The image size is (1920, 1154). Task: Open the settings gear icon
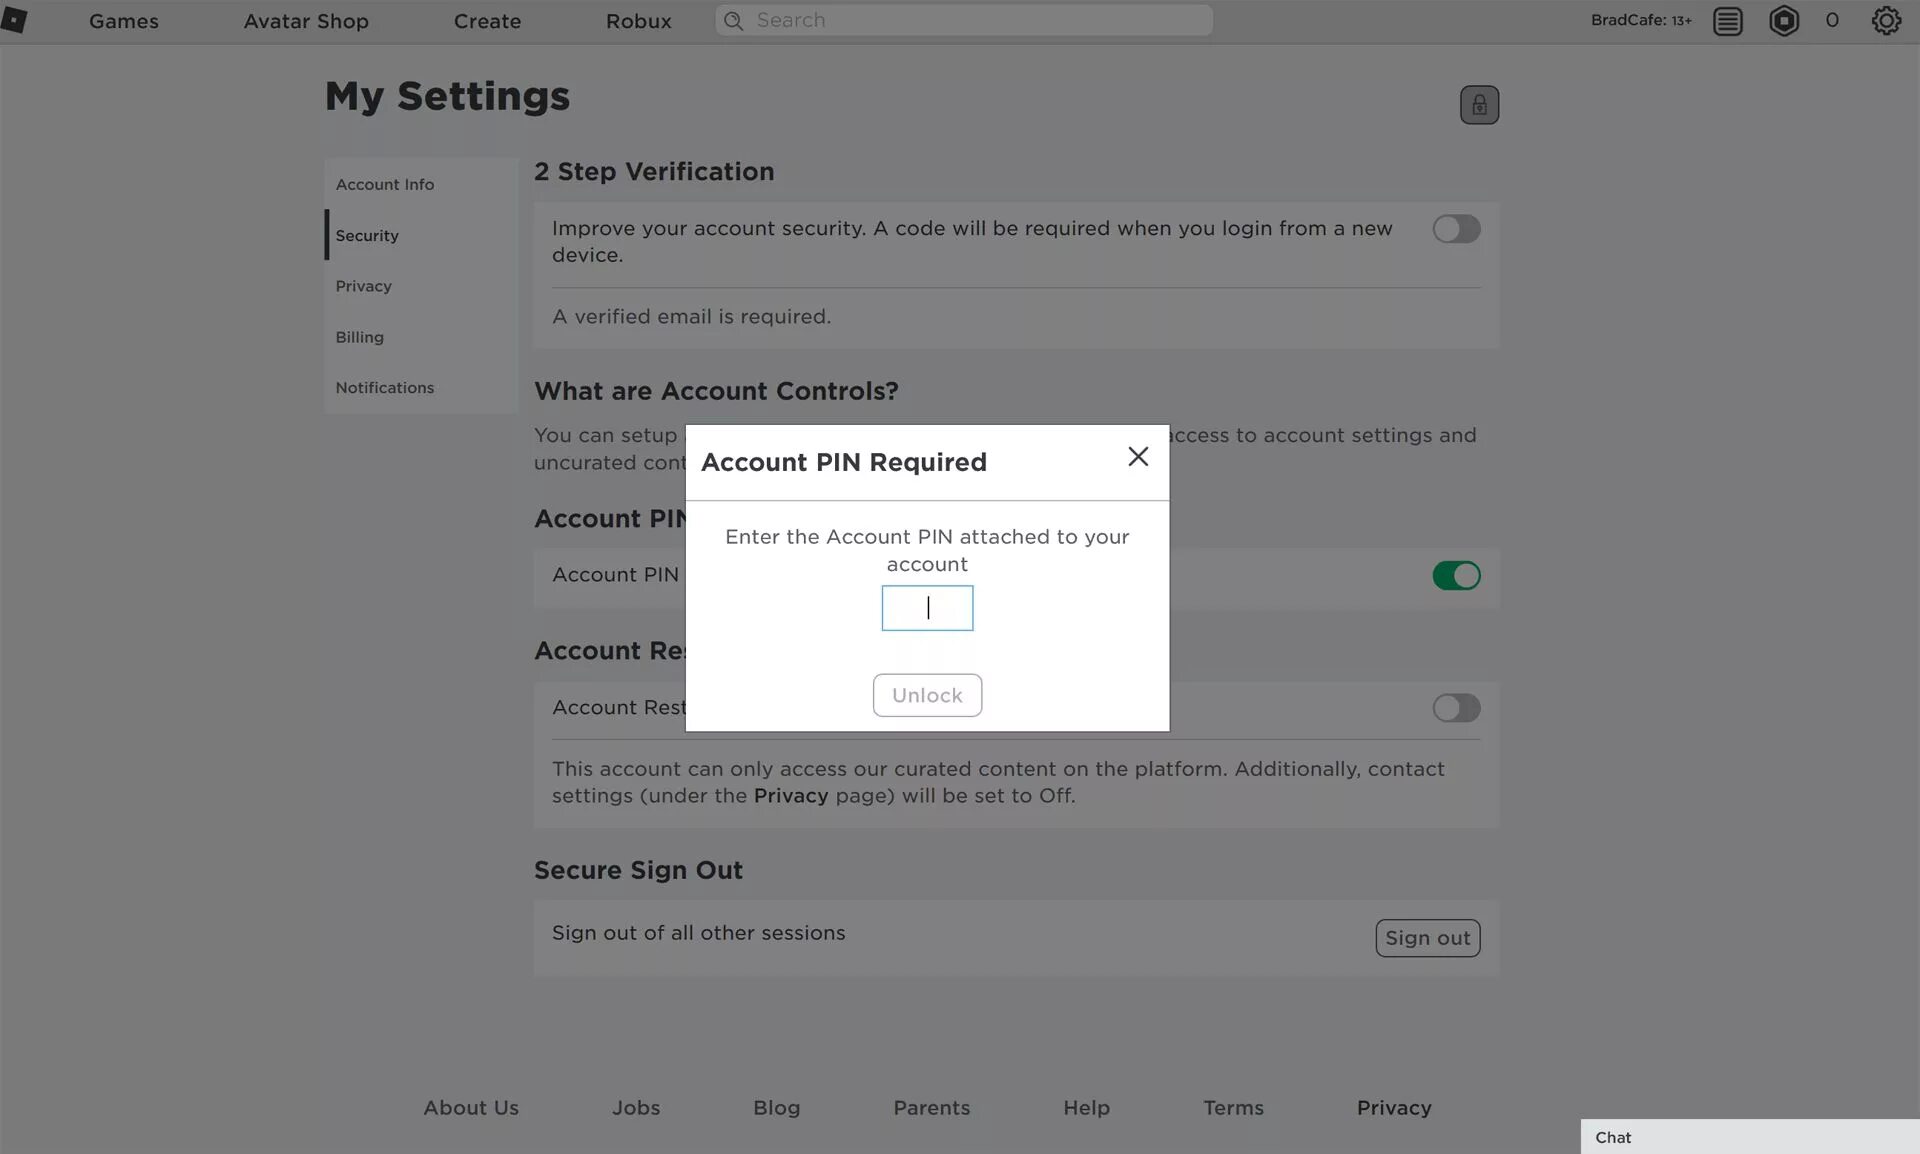pos(1885,21)
